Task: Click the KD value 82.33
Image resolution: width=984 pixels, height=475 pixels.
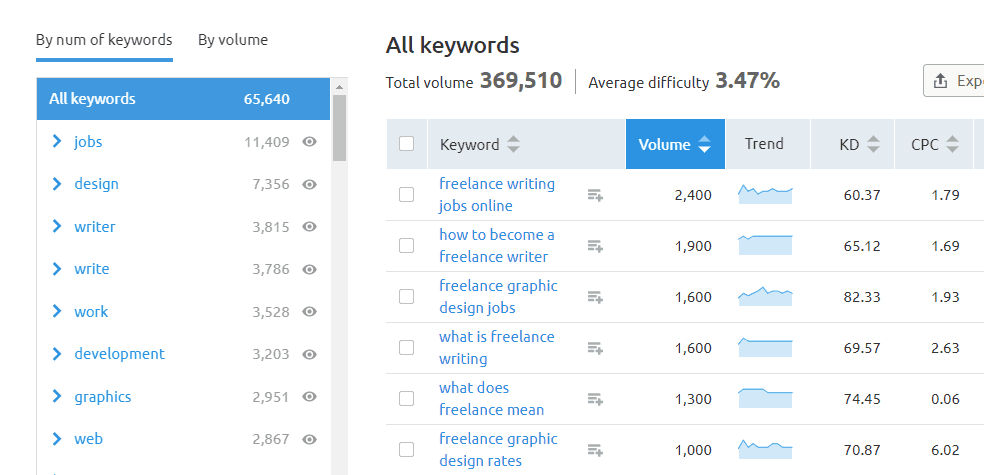Action: 862,297
